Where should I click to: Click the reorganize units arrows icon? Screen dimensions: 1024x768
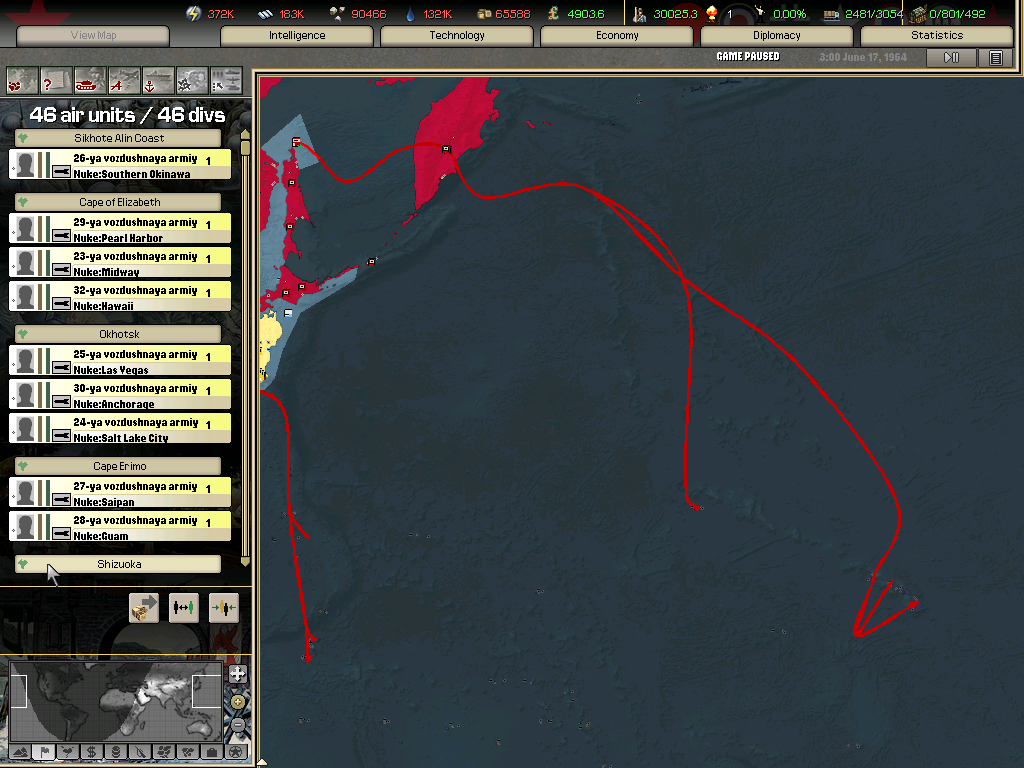(184, 607)
